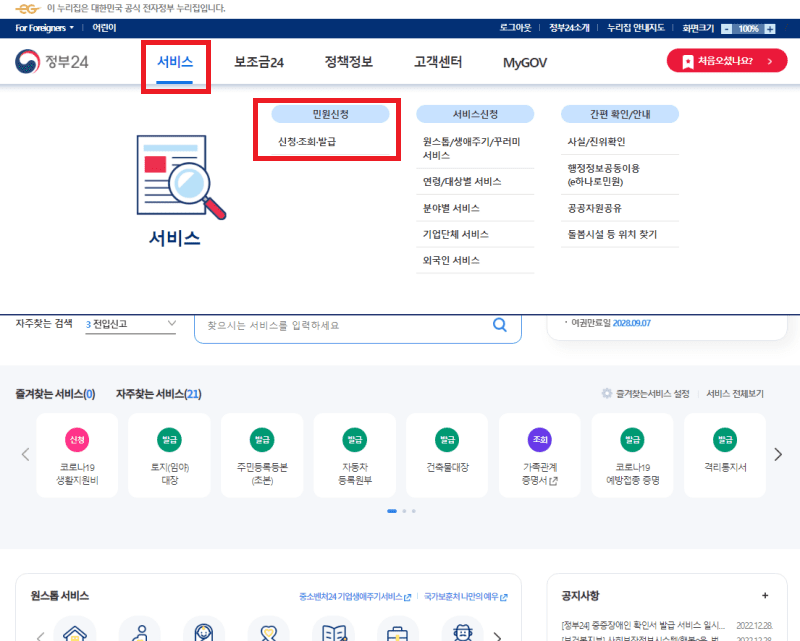
Task: Select third carousel pagination dot
Action: point(414,511)
